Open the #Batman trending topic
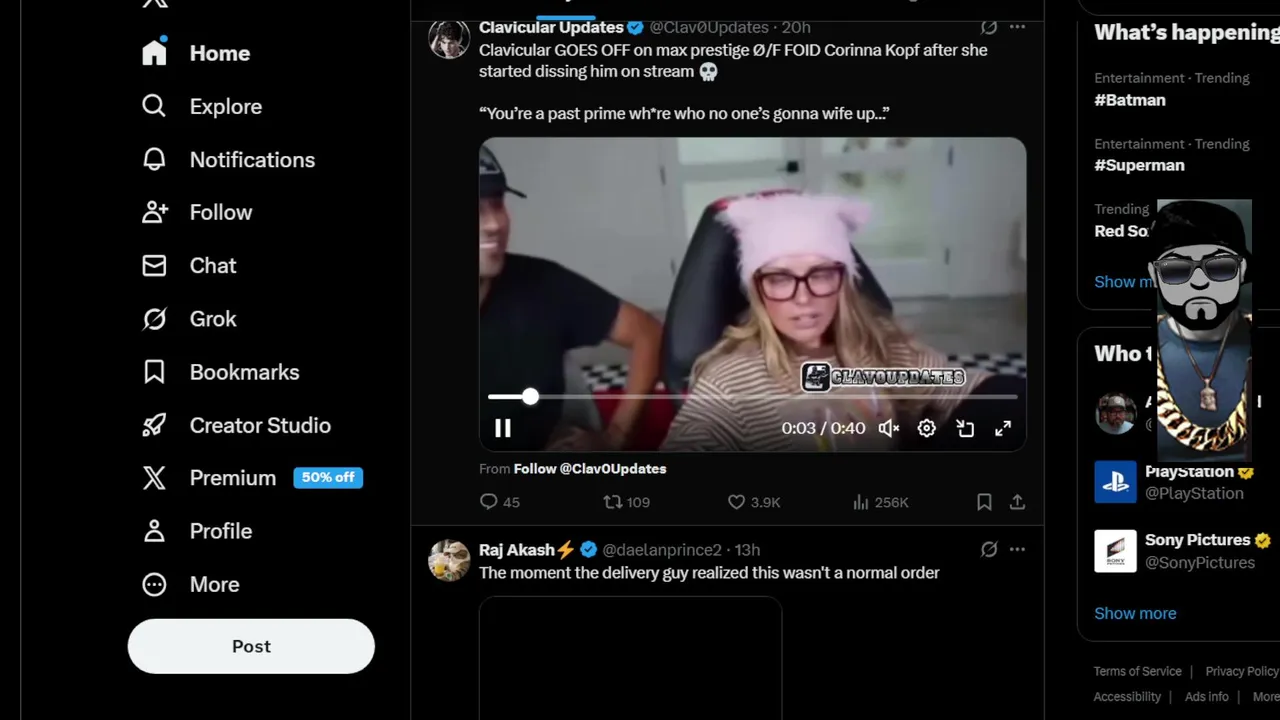Viewport: 1280px width, 720px height. click(x=1130, y=100)
